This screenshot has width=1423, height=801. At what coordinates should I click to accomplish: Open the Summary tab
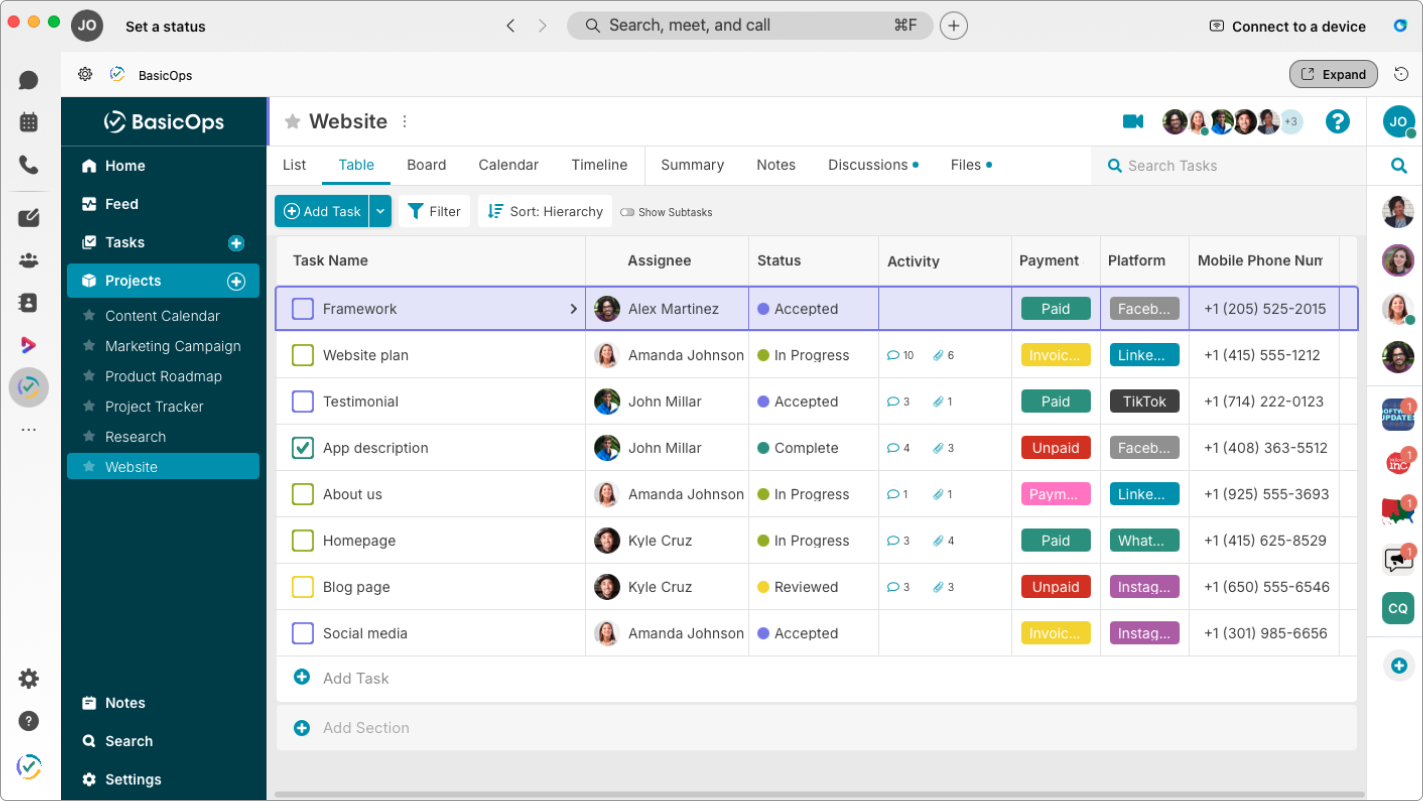692,165
